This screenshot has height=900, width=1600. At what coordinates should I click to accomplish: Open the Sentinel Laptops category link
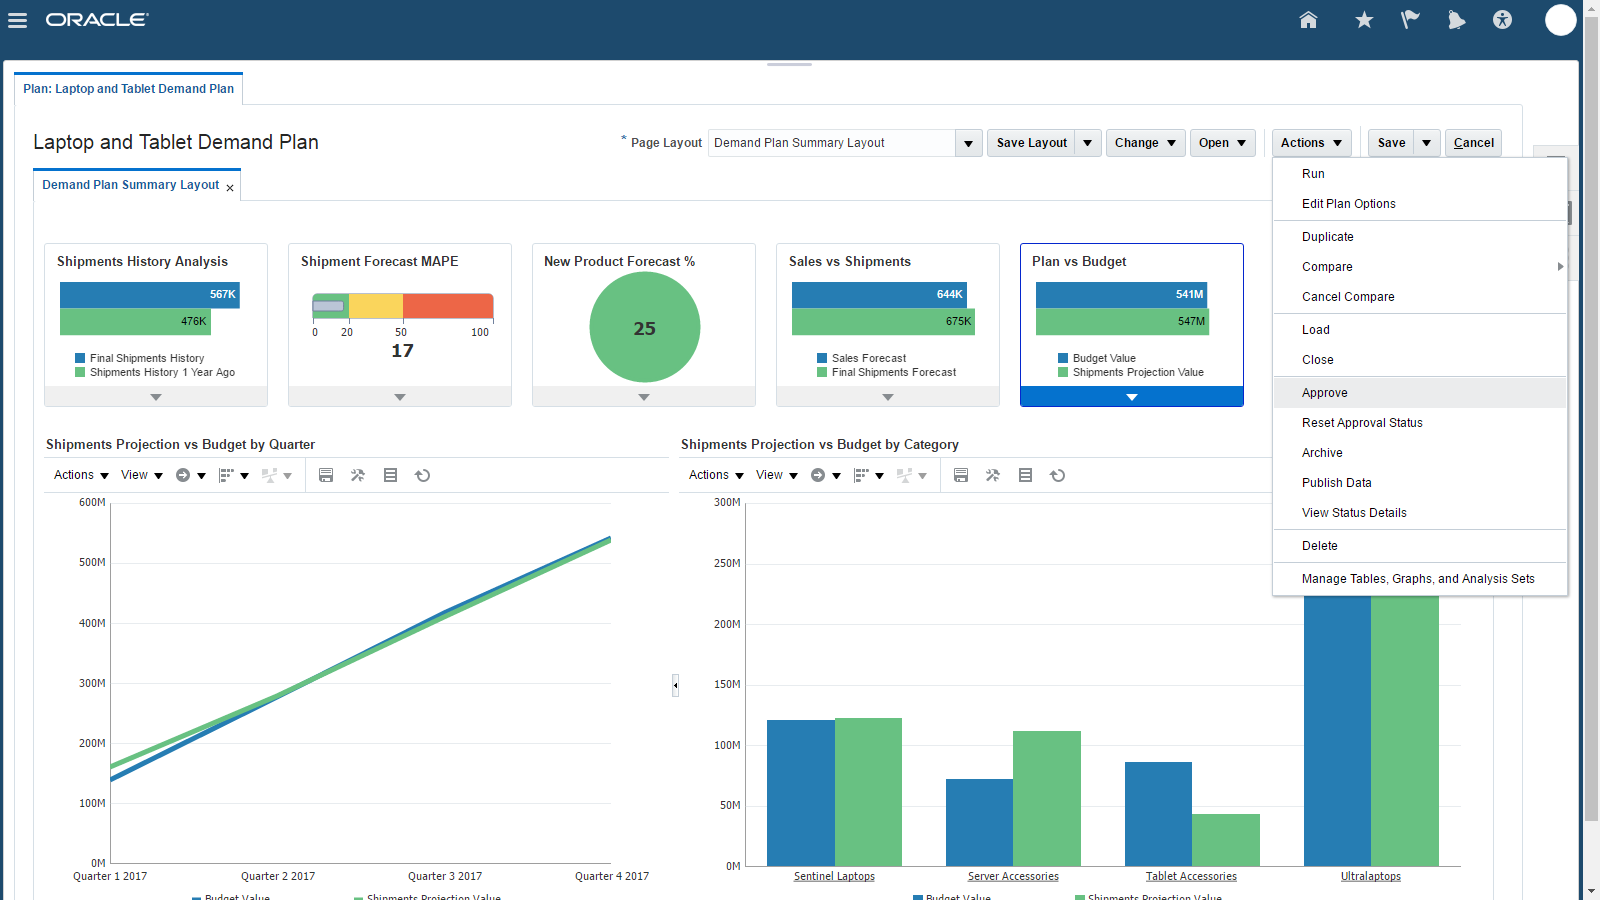[x=834, y=877]
